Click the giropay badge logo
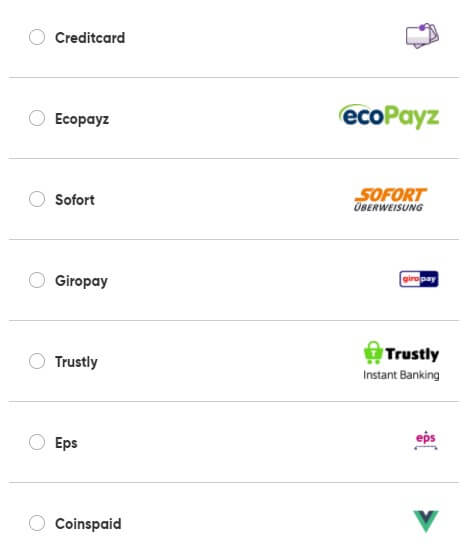This screenshot has width=470, height=558. pos(419,279)
